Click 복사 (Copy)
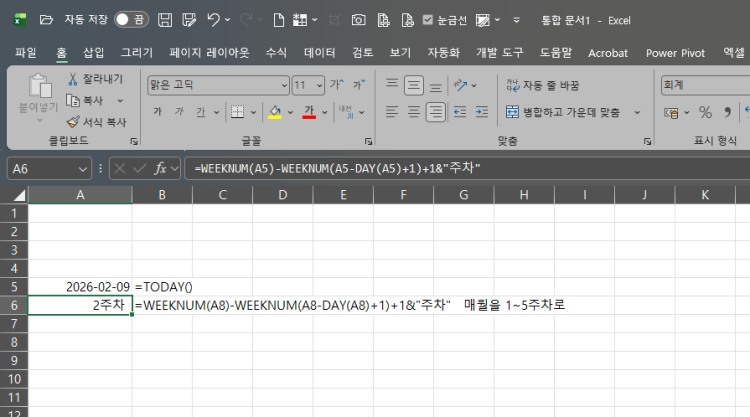Image resolution: width=750 pixels, height=417 pixels. pos(86,100)
